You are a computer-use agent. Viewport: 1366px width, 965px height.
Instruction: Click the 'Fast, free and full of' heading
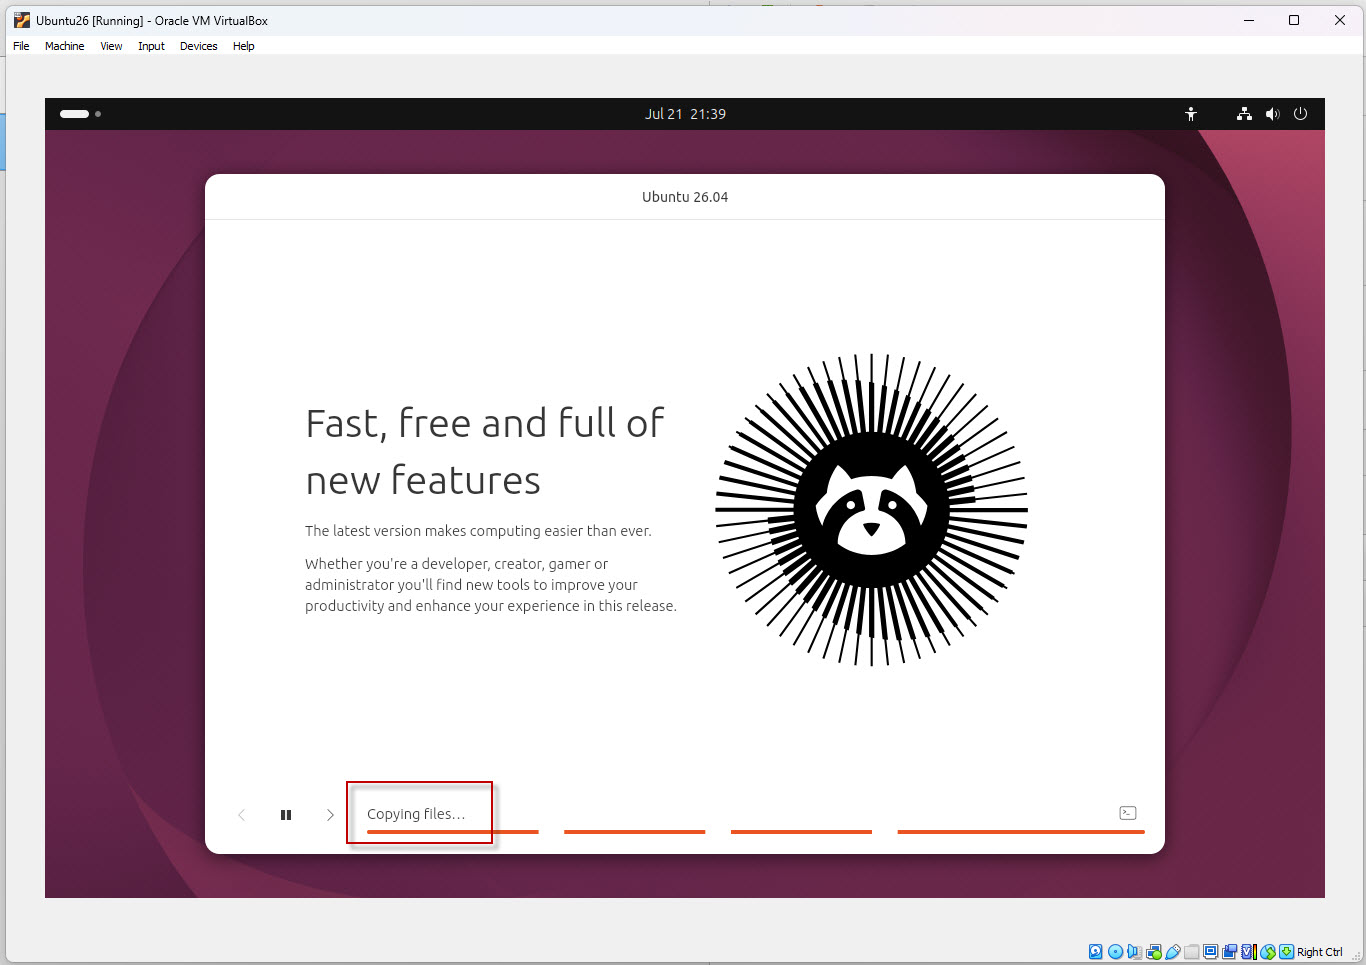(x=485, y=423)
